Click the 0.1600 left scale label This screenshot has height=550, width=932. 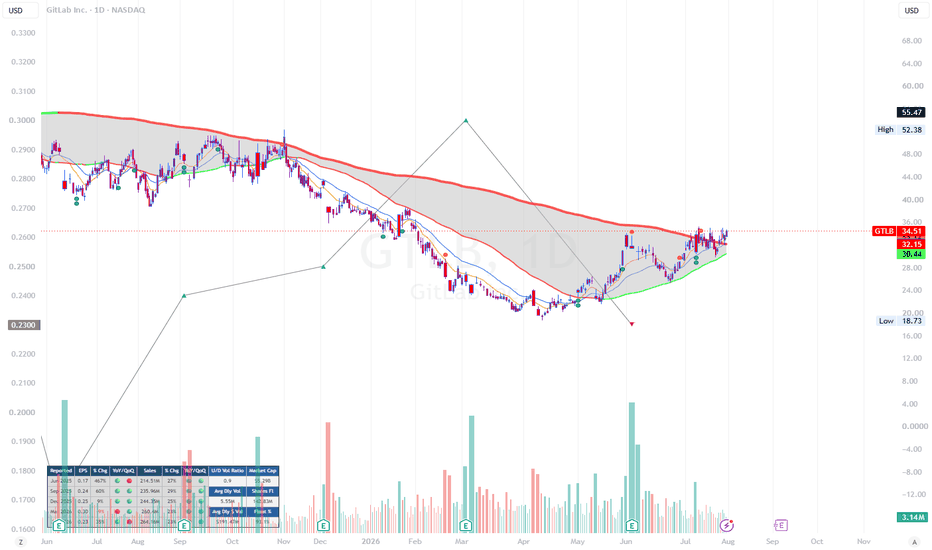(23, 529)
